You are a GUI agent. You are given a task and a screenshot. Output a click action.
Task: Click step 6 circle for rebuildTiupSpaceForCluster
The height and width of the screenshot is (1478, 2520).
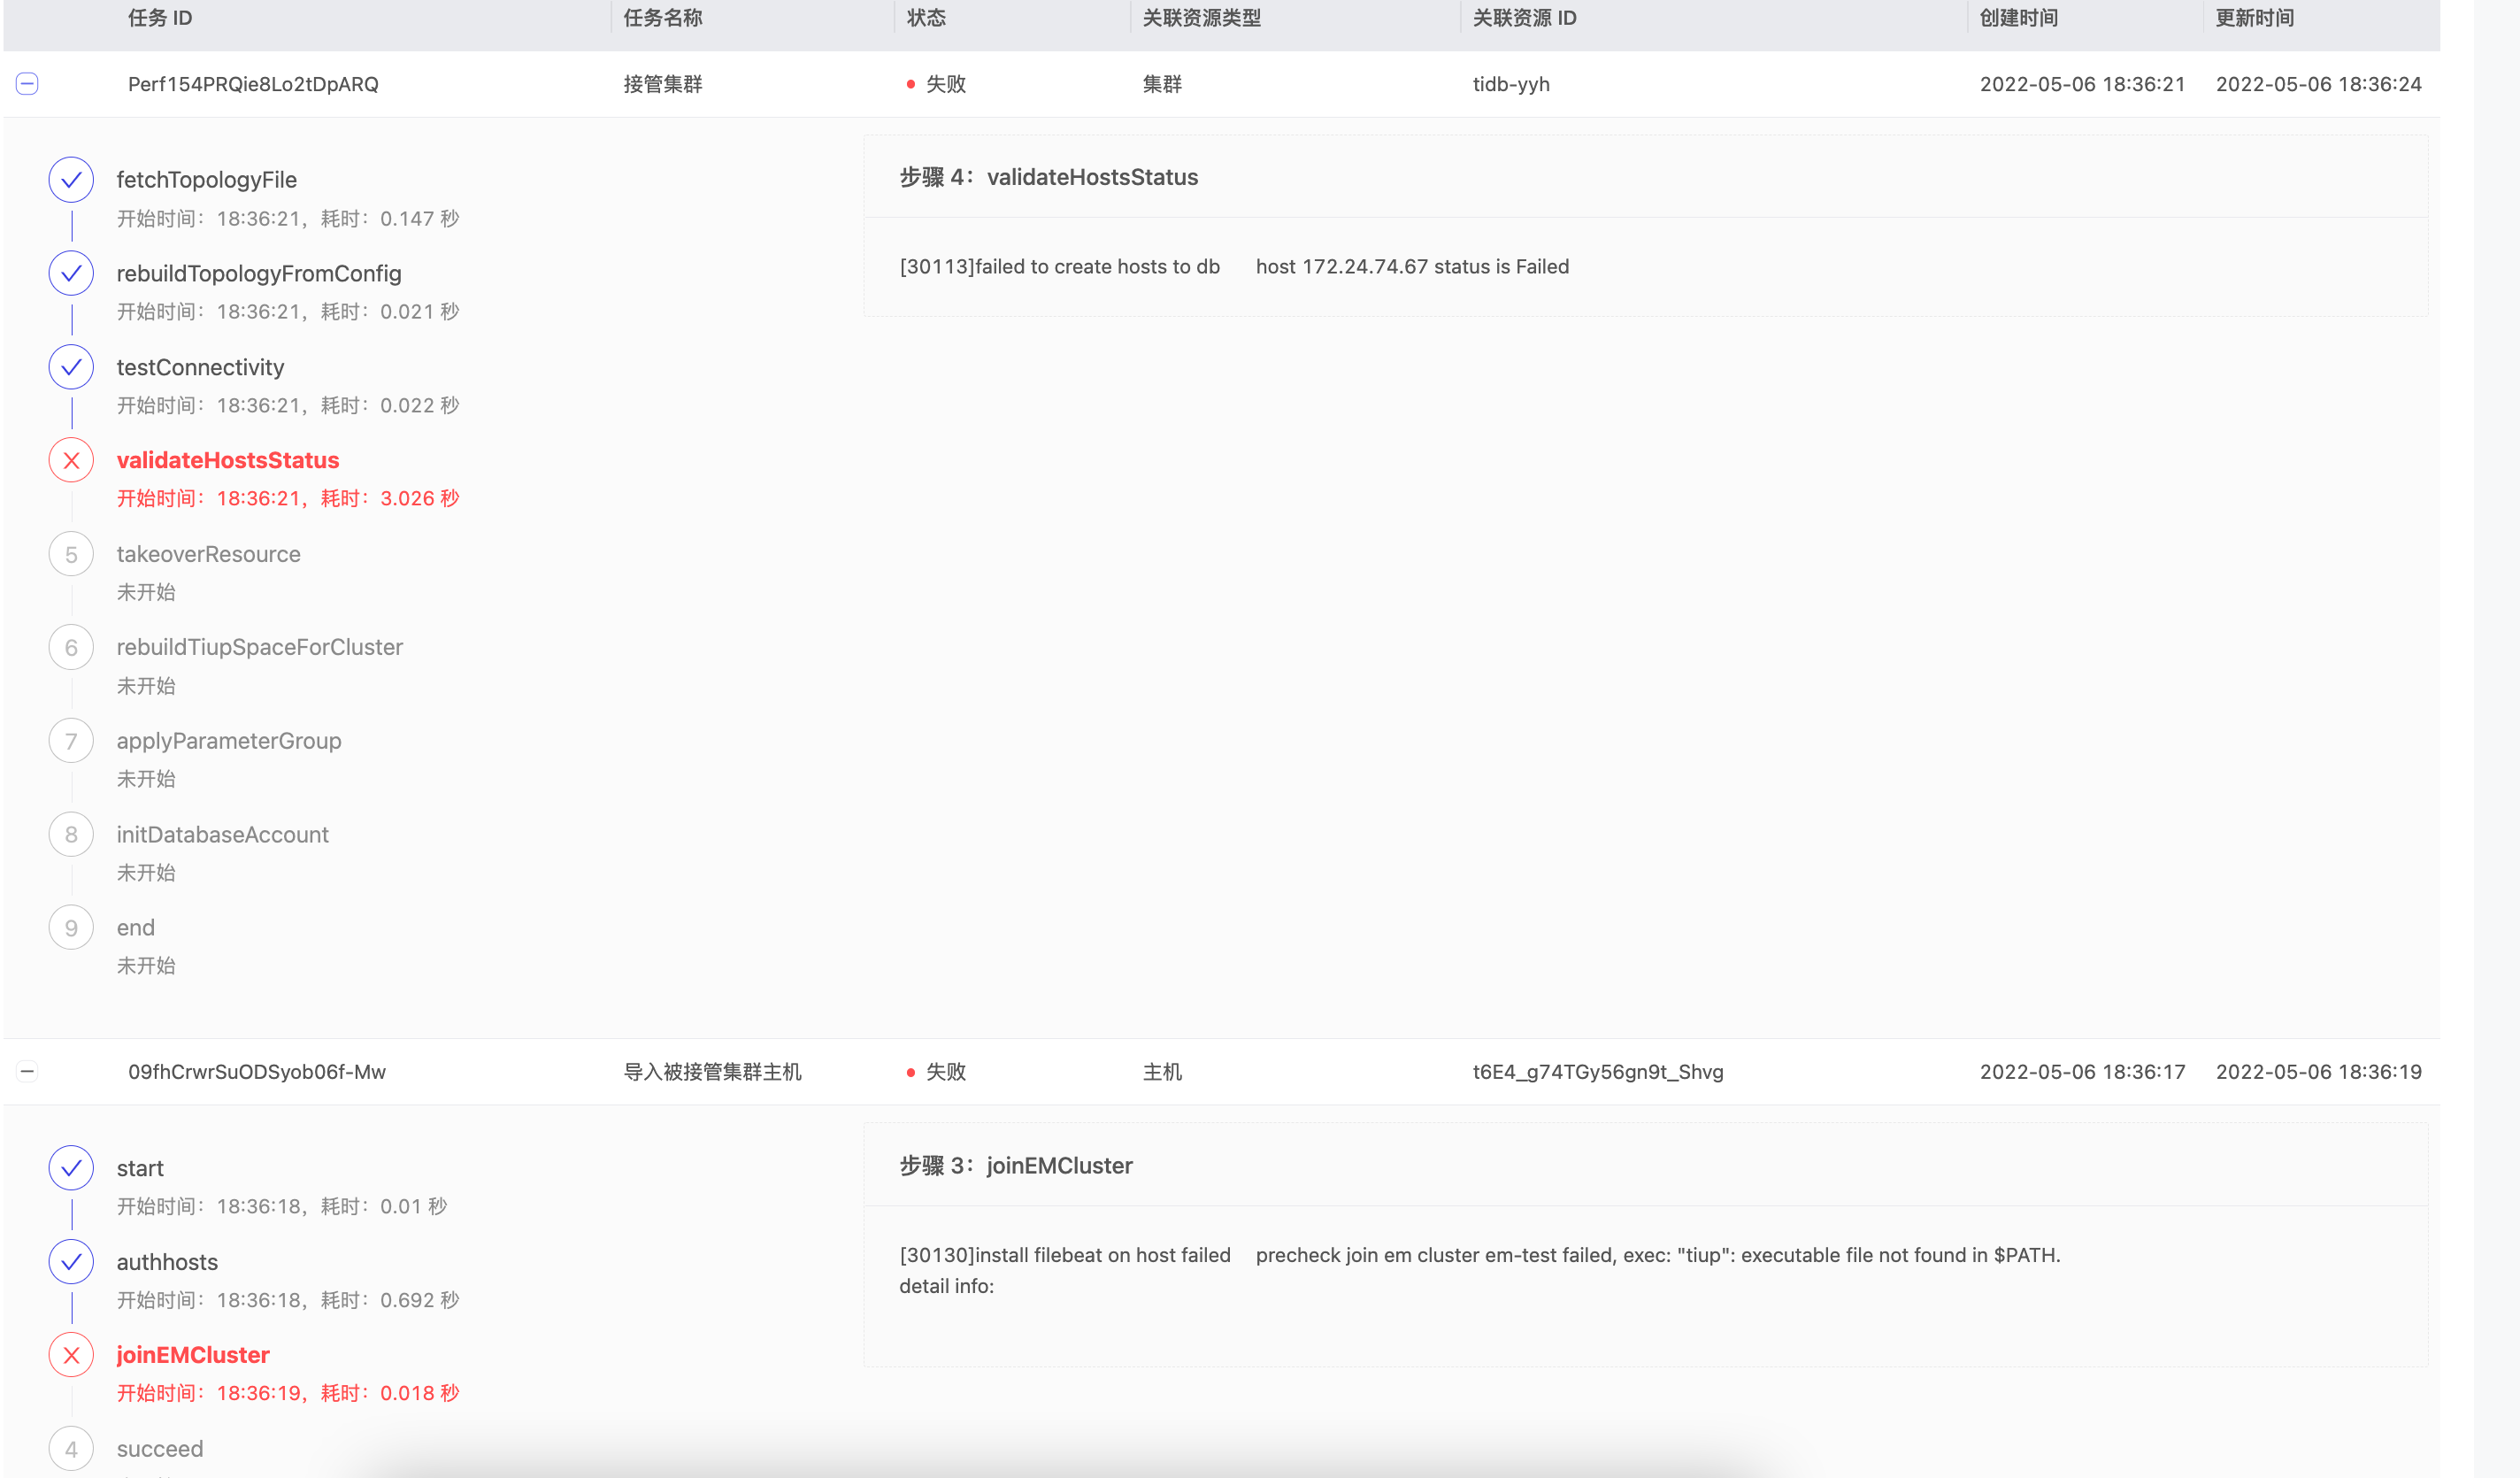[x=71, y=647]
